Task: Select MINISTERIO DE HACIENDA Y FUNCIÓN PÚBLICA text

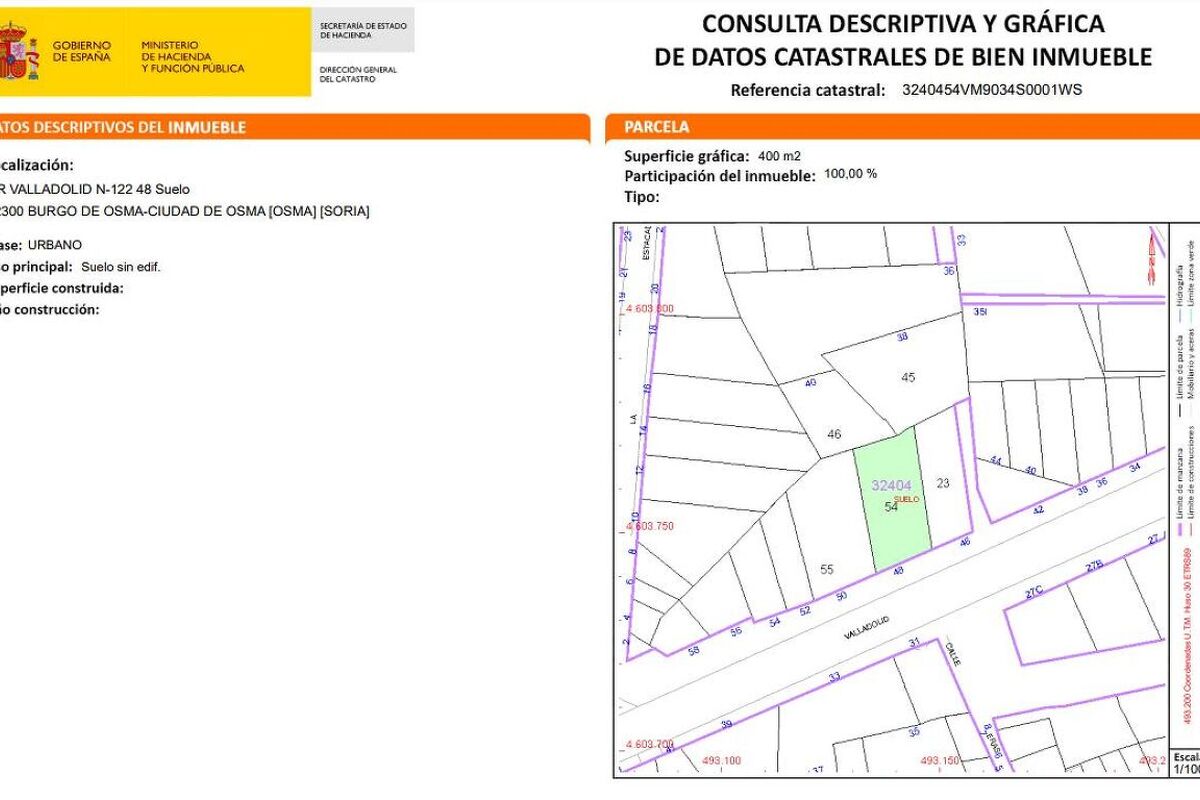Action: click(x=192, y=57)
